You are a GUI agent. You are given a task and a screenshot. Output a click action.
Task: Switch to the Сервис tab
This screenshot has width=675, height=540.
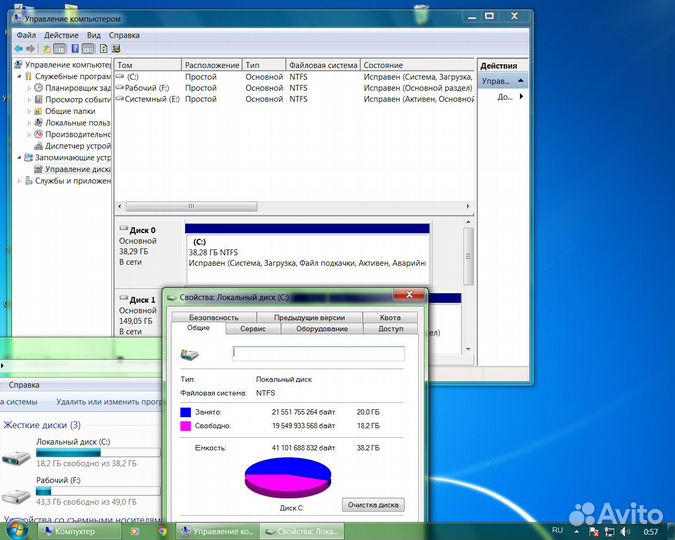253,328
